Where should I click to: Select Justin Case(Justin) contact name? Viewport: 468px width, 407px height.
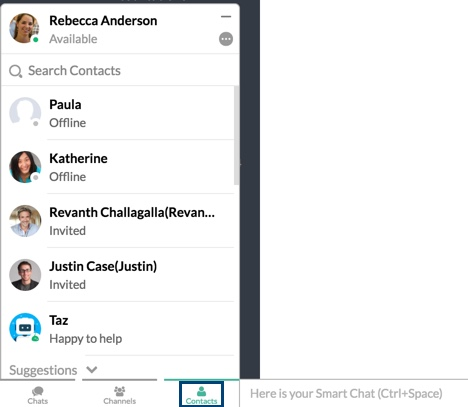click(x=103, y=266)
